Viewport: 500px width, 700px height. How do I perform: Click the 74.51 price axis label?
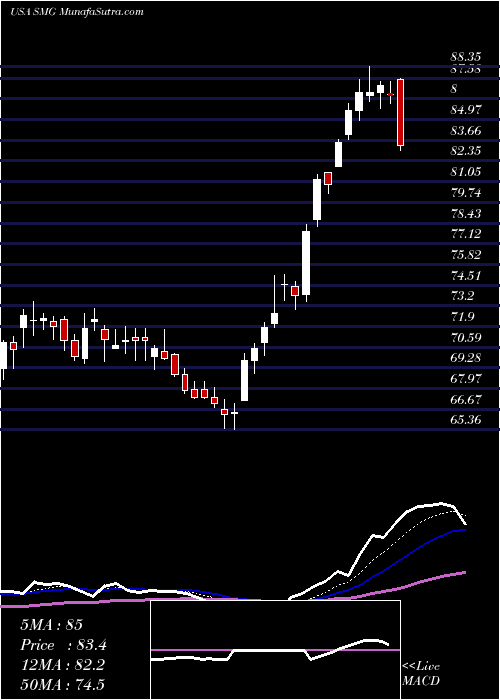pos(466,276)
